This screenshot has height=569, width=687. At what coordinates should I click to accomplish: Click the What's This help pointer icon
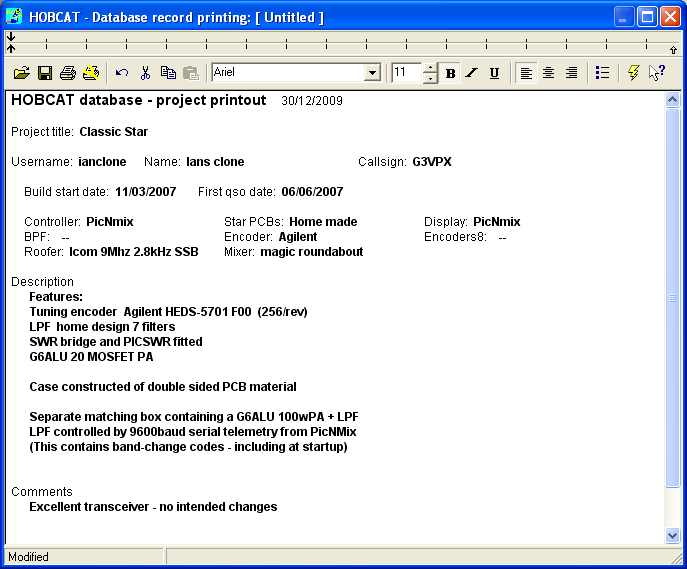point(656,73)
